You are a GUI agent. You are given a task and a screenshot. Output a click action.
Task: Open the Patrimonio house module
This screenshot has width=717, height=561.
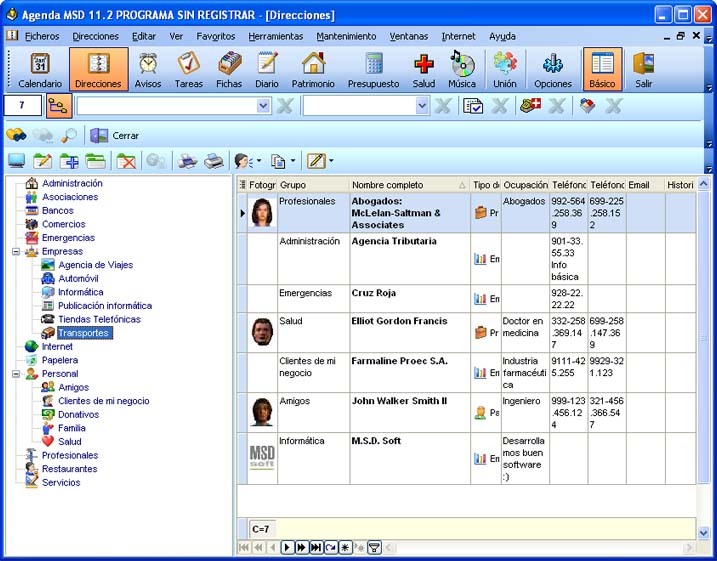click(x=313, y=69)
